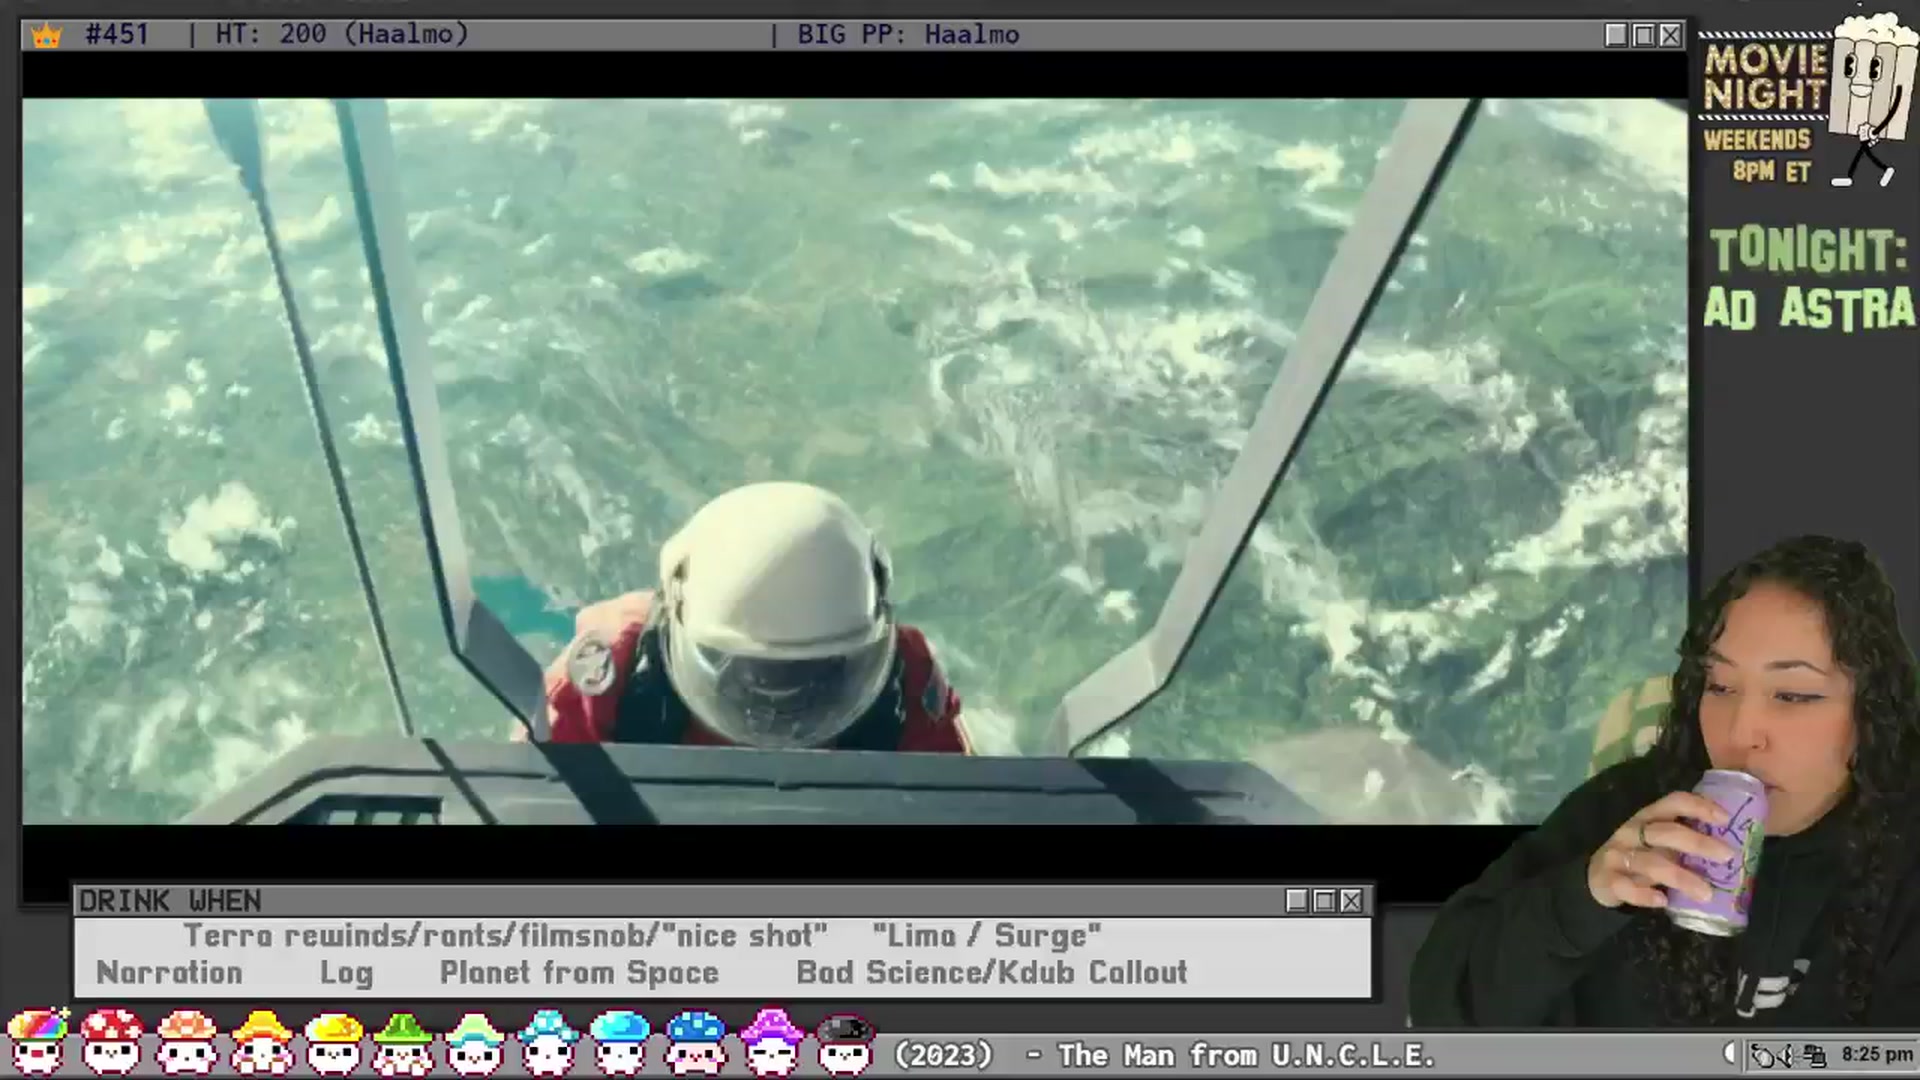Click the 8:25 pm taskbar clock
1920x1080 pixels.
[1877, 1054]
